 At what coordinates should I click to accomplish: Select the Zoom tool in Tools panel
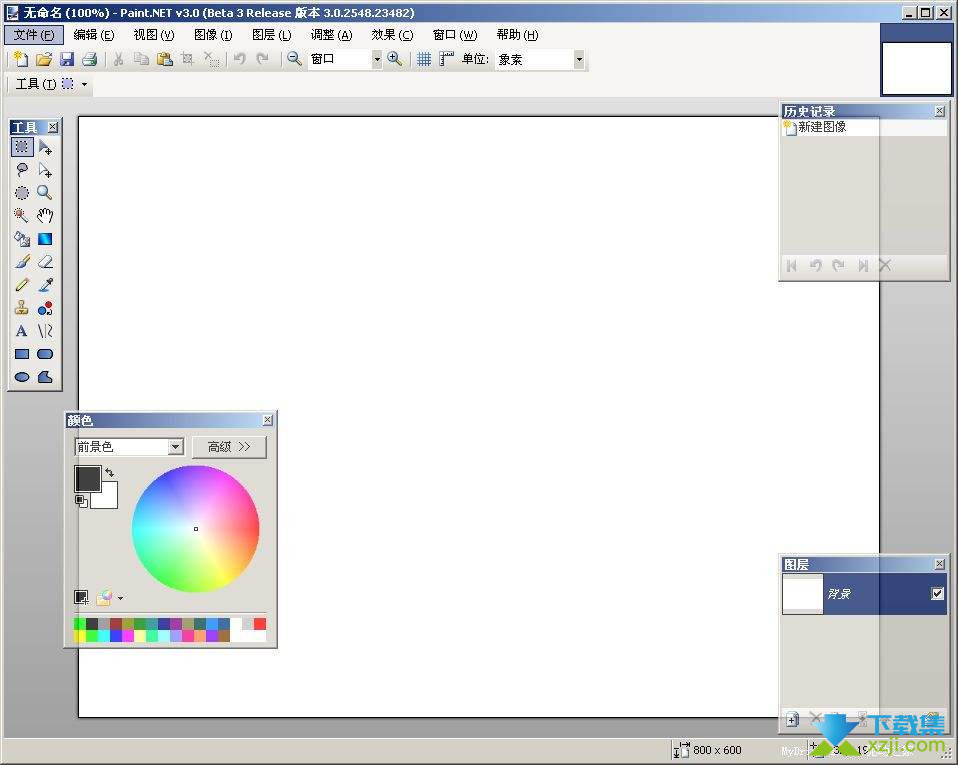click(x=45, y=193)
